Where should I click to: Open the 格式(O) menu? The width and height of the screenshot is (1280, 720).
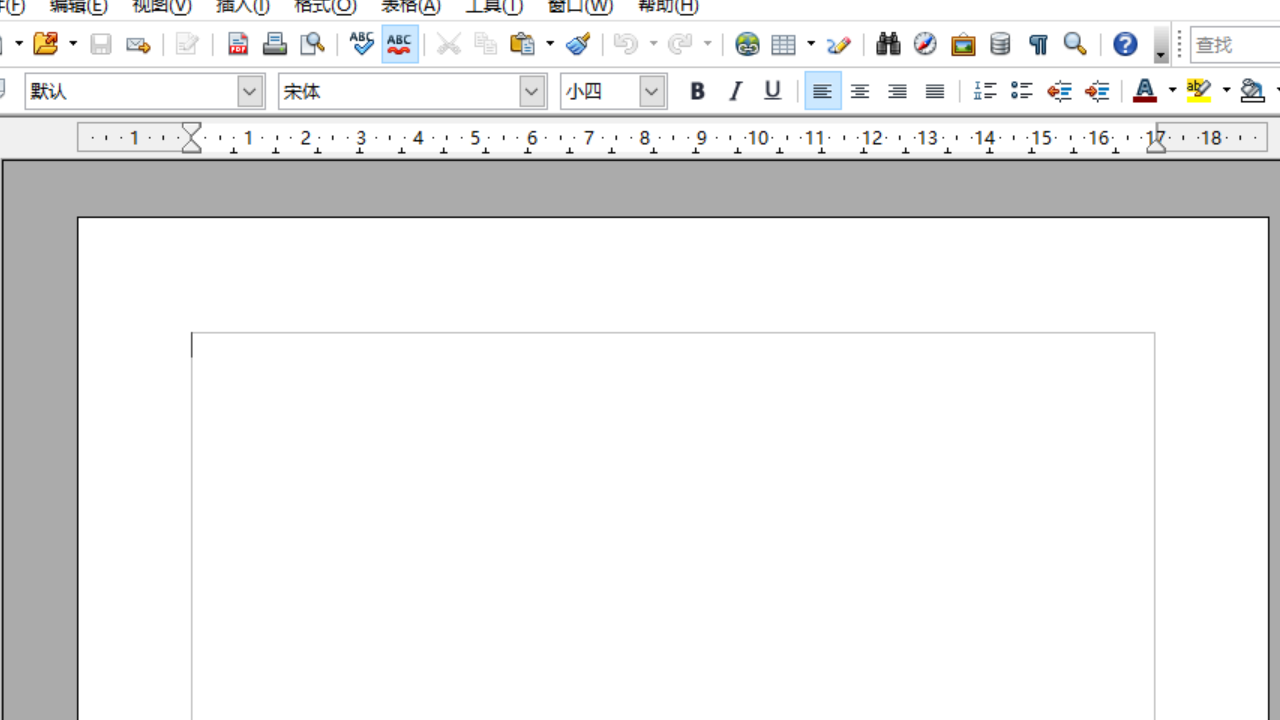(x=325, y=7)
